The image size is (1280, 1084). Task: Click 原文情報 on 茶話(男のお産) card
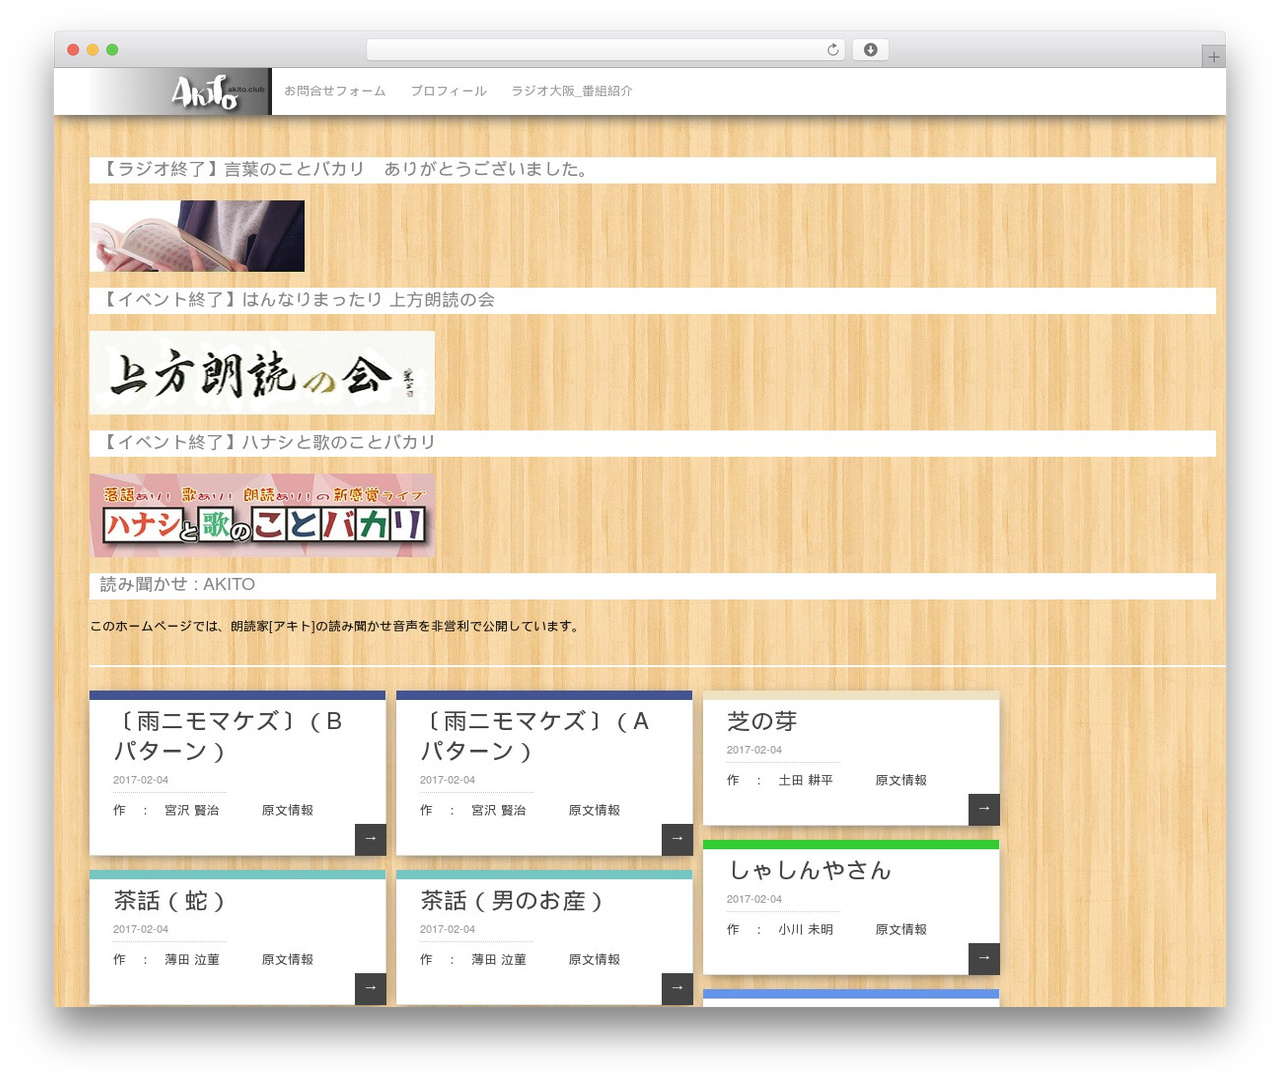pyautogui.click(x=595, y=959)
